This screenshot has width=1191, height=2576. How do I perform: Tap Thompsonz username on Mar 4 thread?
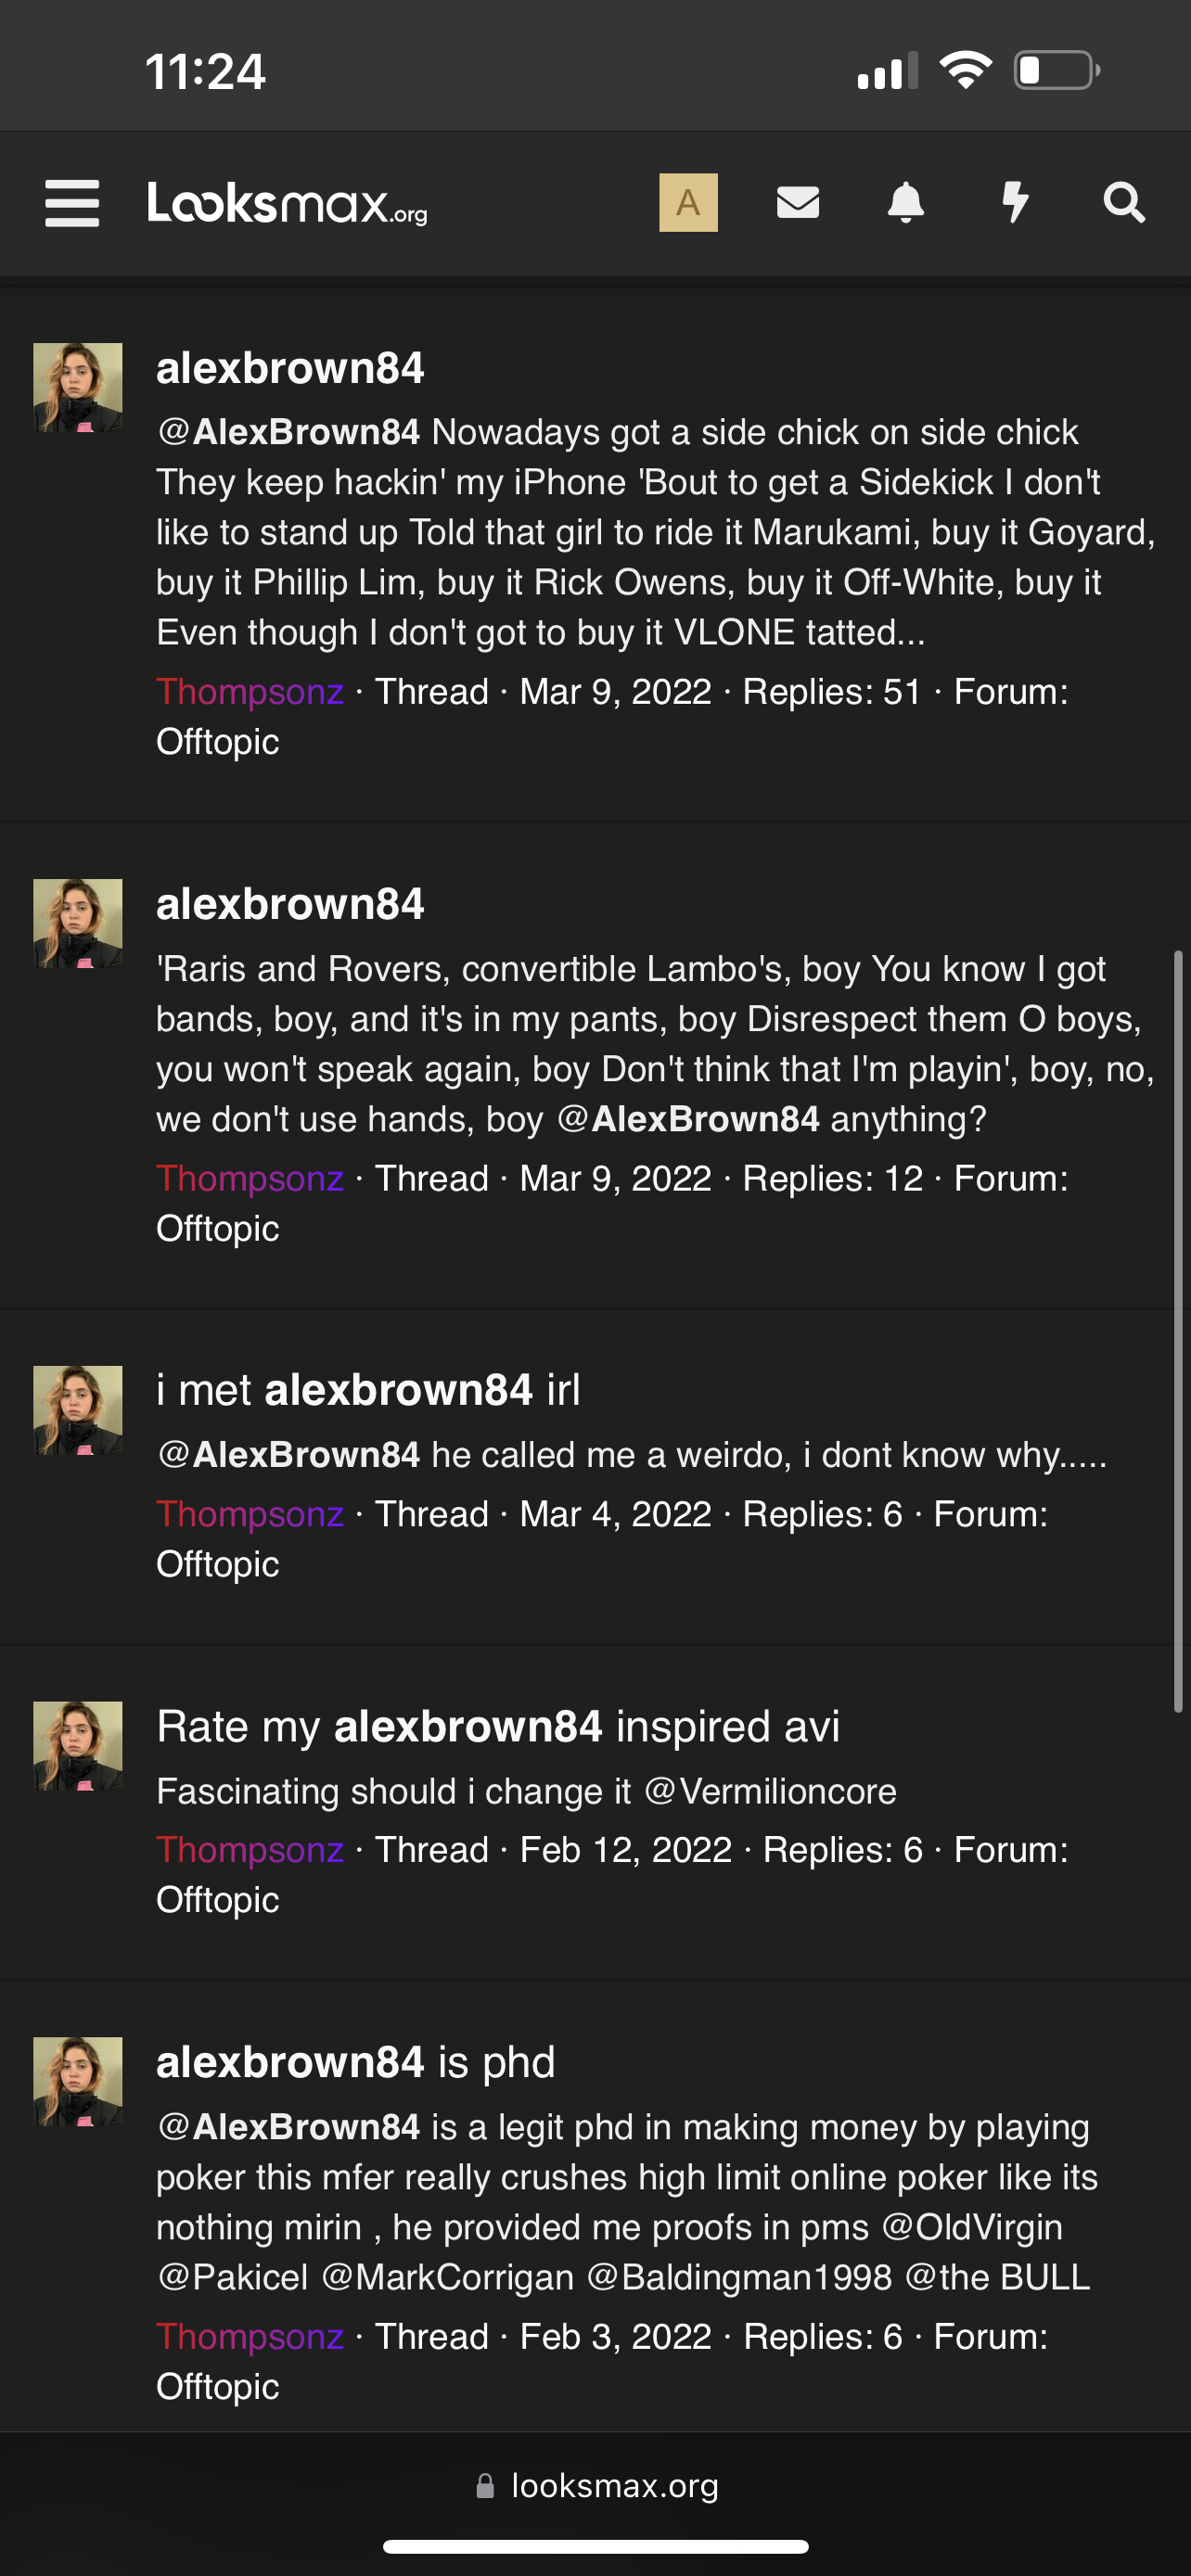click(x=250, y=1514)
